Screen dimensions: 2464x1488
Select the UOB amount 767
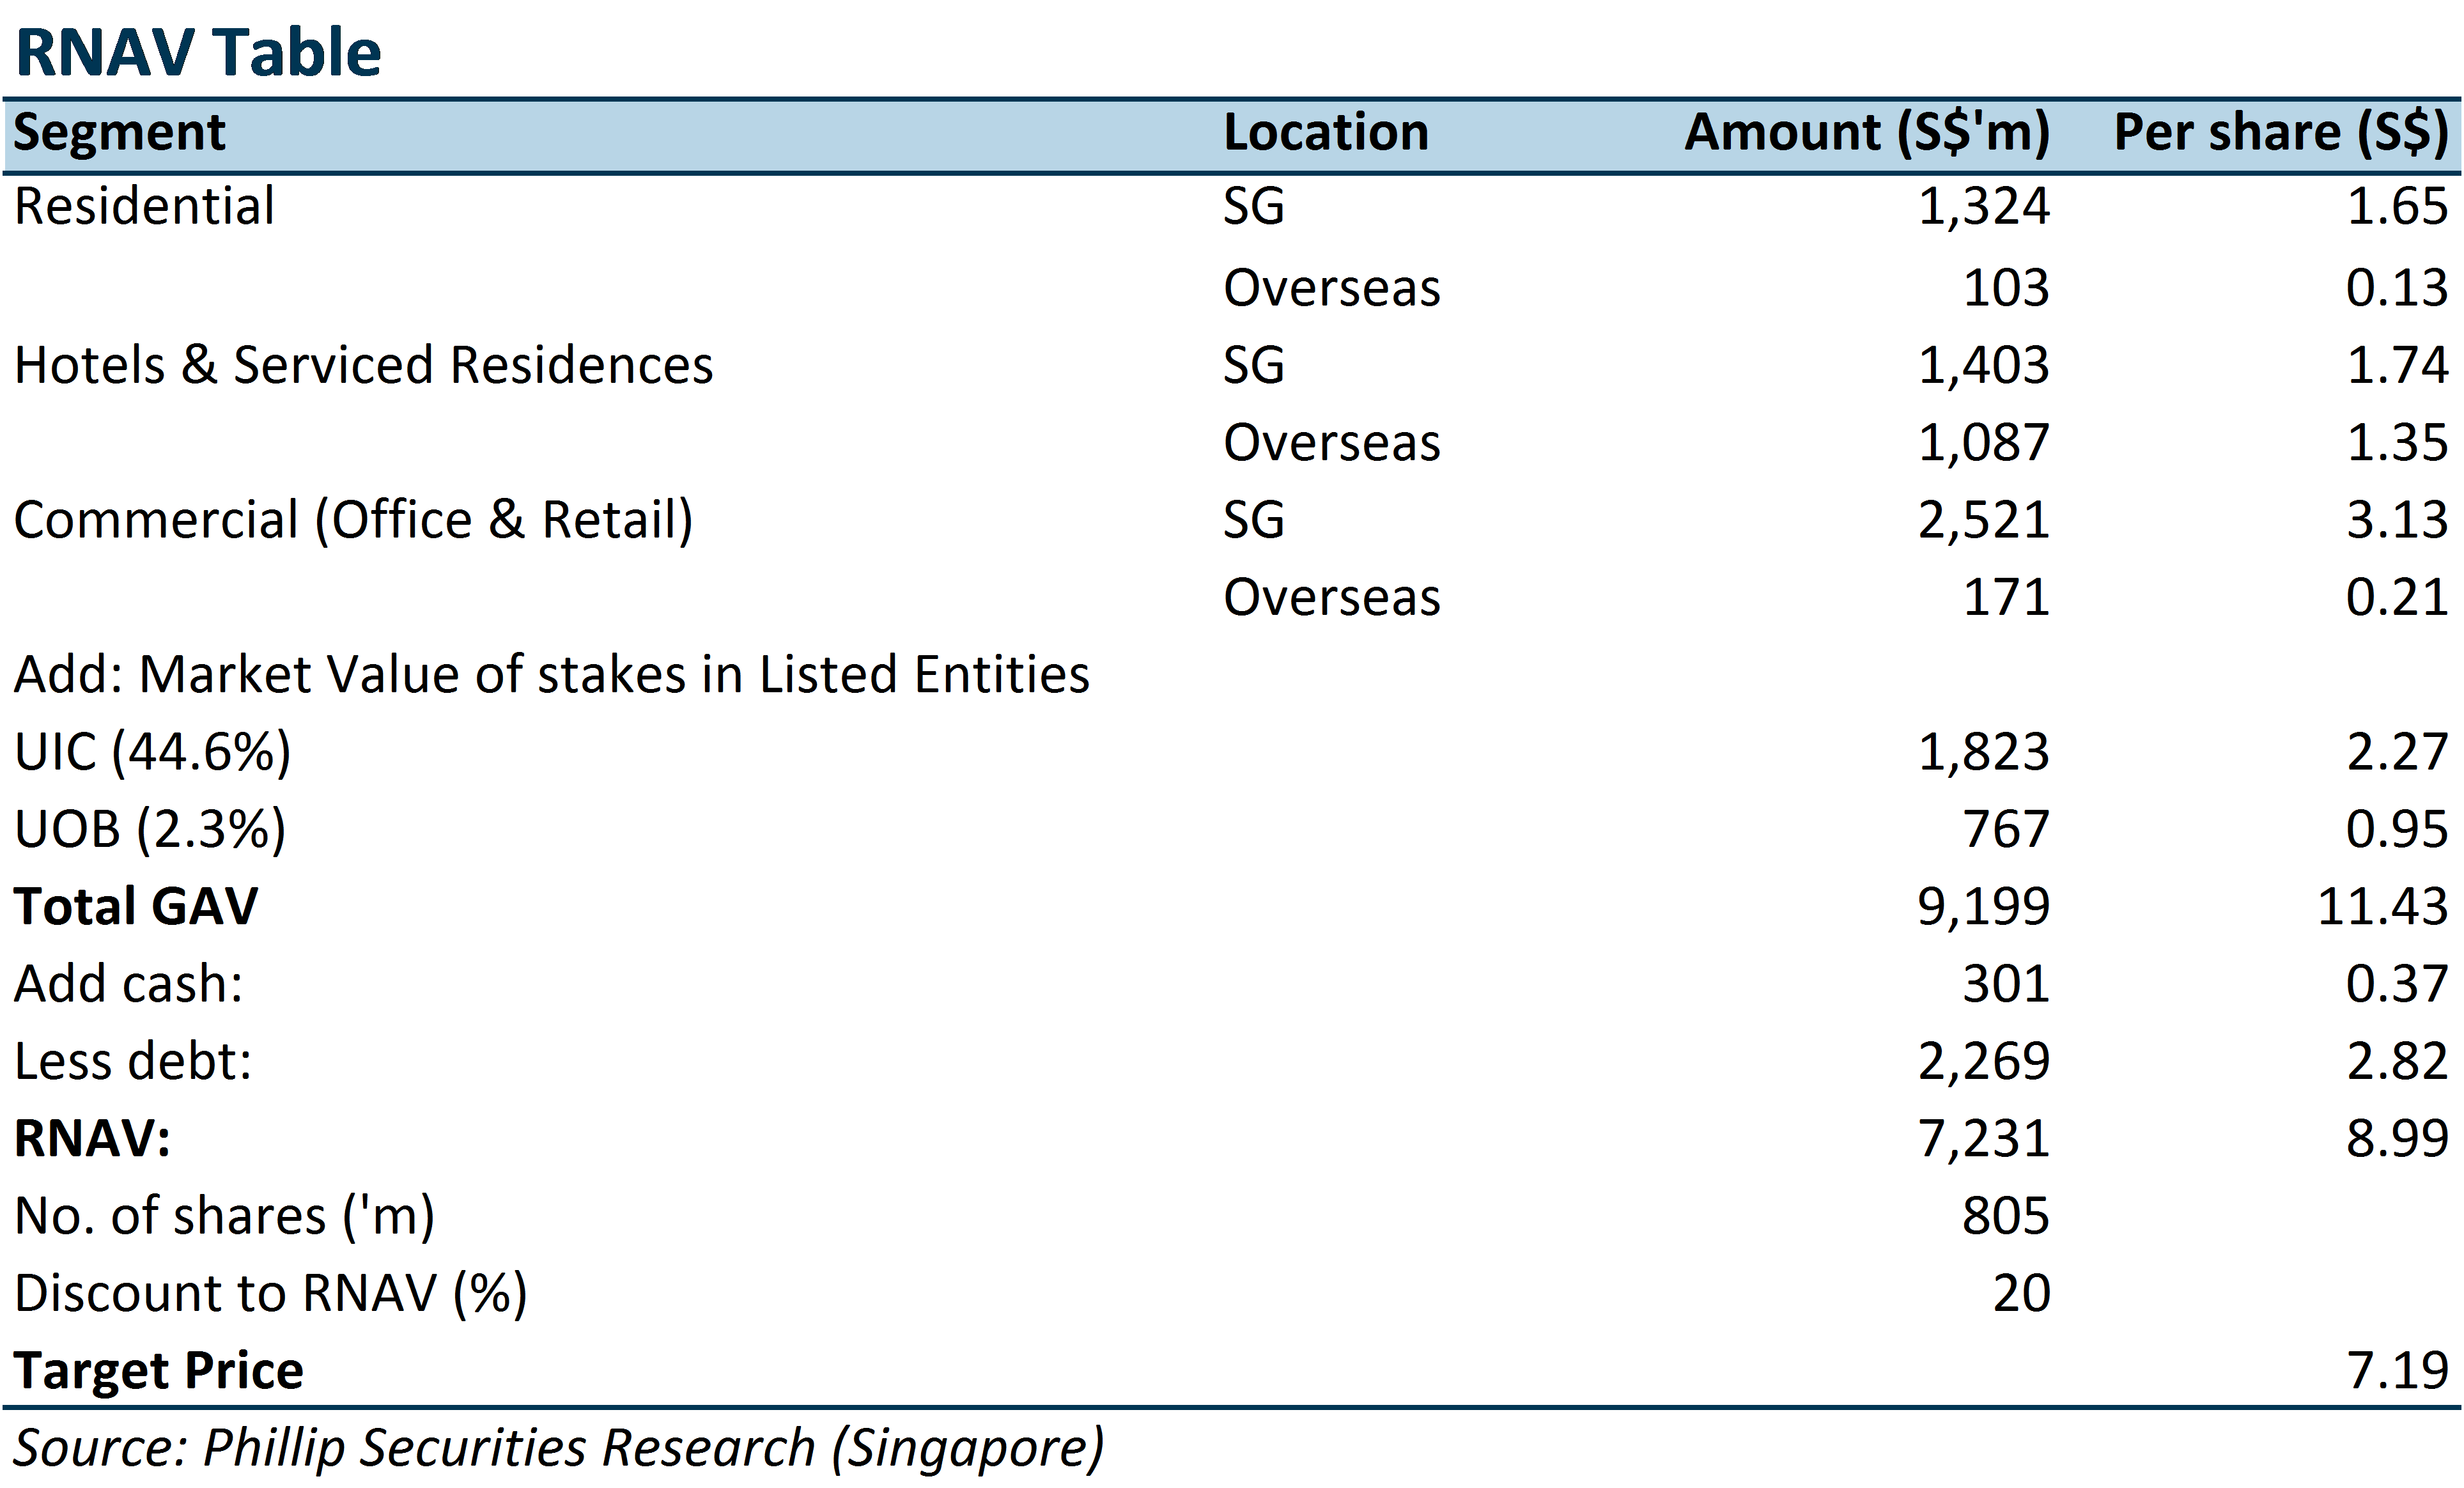[2006, 829]
